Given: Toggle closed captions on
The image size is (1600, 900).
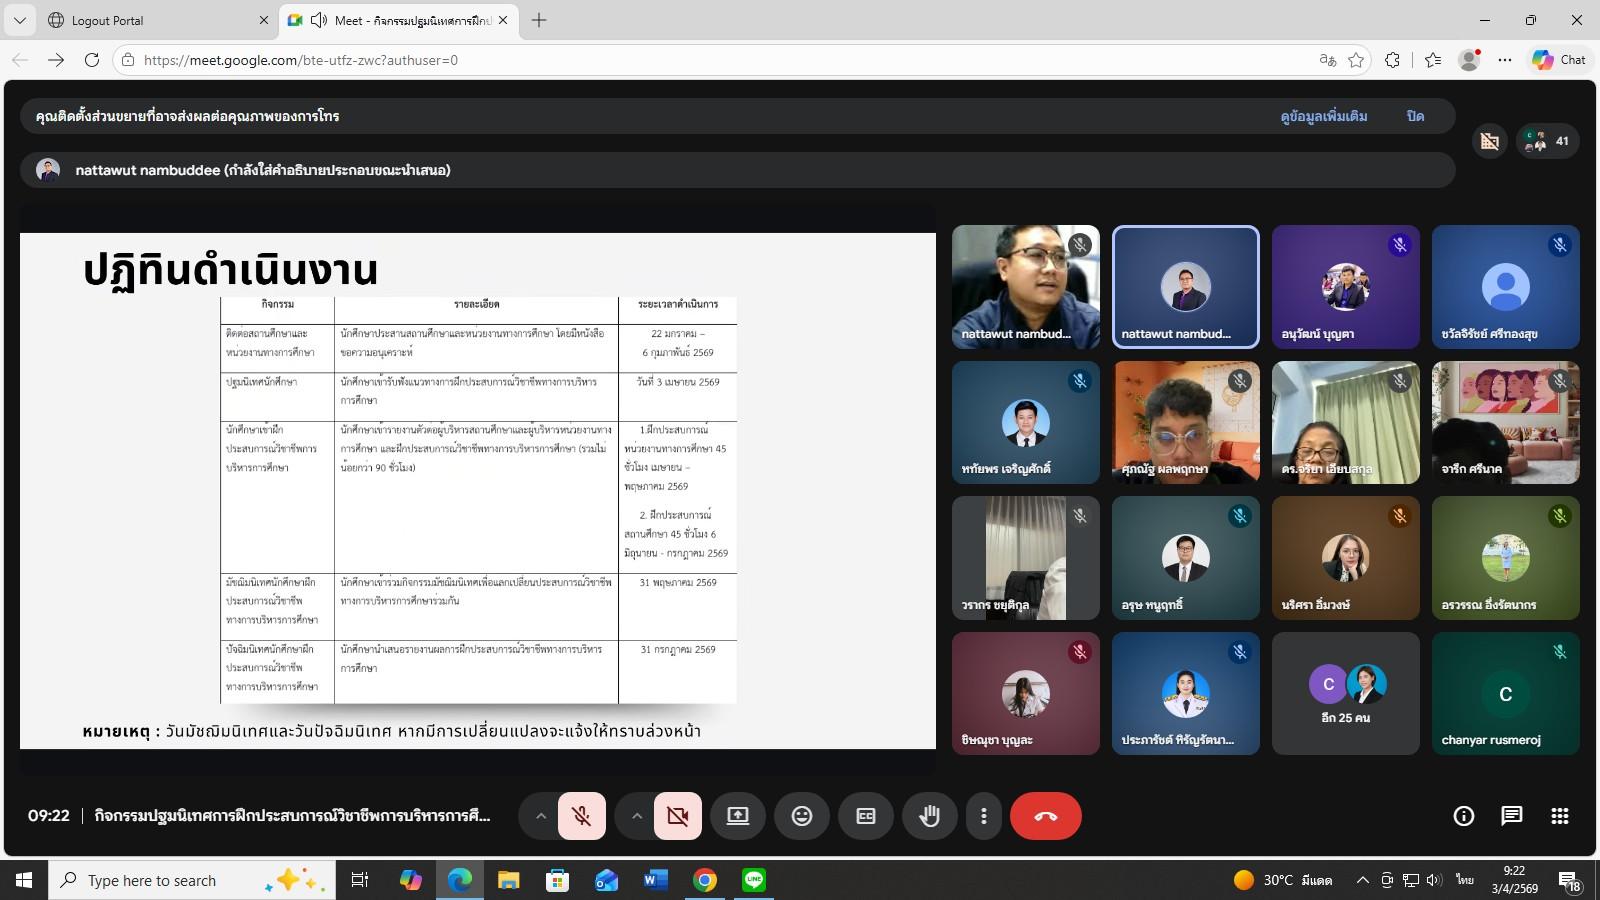Looking at the screenshot, I should 865,816.
